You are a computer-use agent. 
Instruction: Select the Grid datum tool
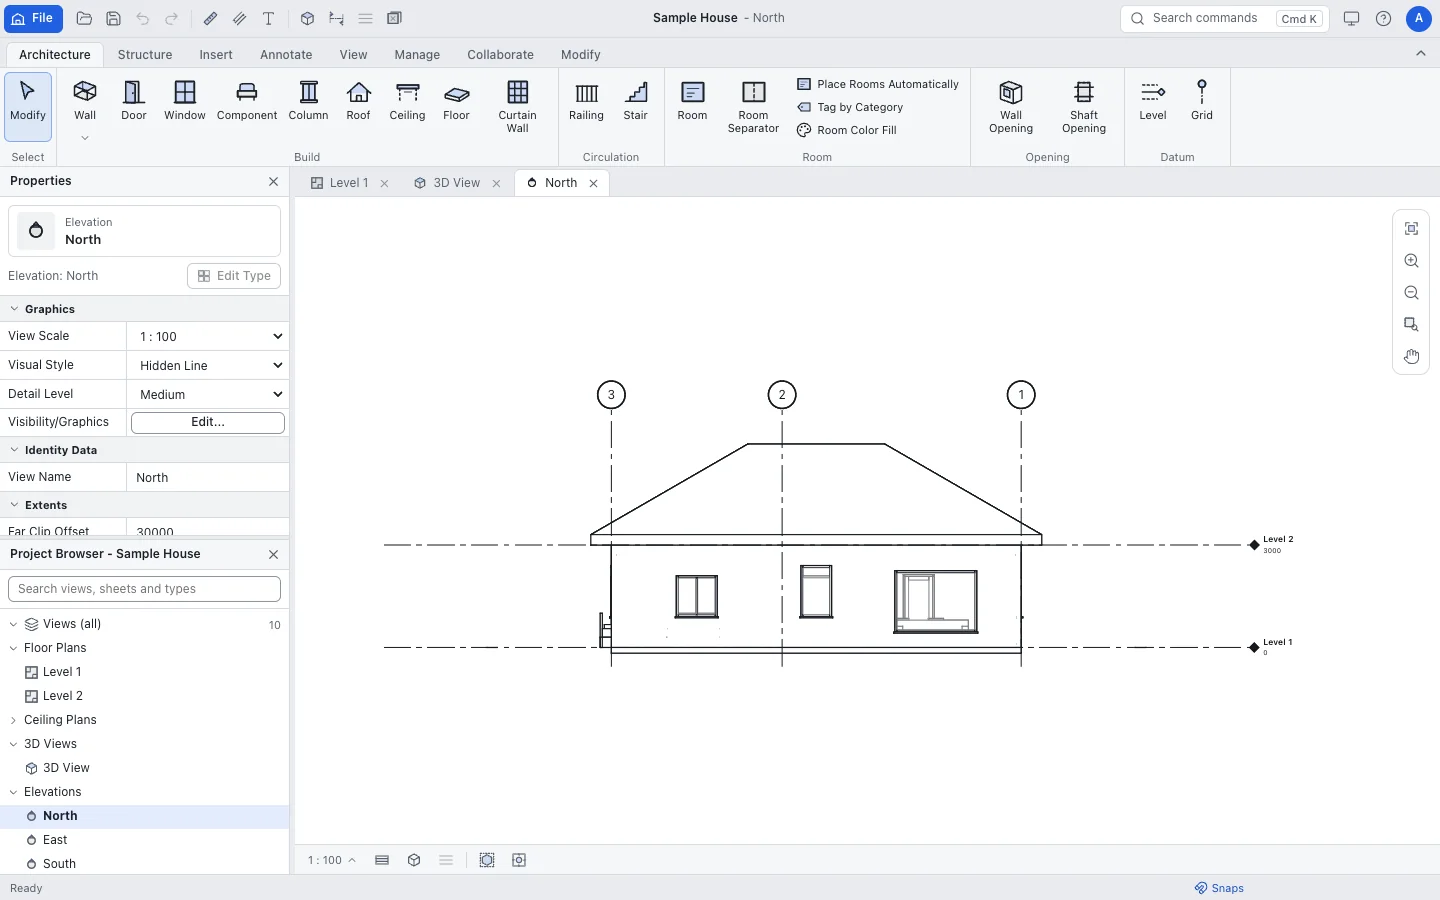1202,100
